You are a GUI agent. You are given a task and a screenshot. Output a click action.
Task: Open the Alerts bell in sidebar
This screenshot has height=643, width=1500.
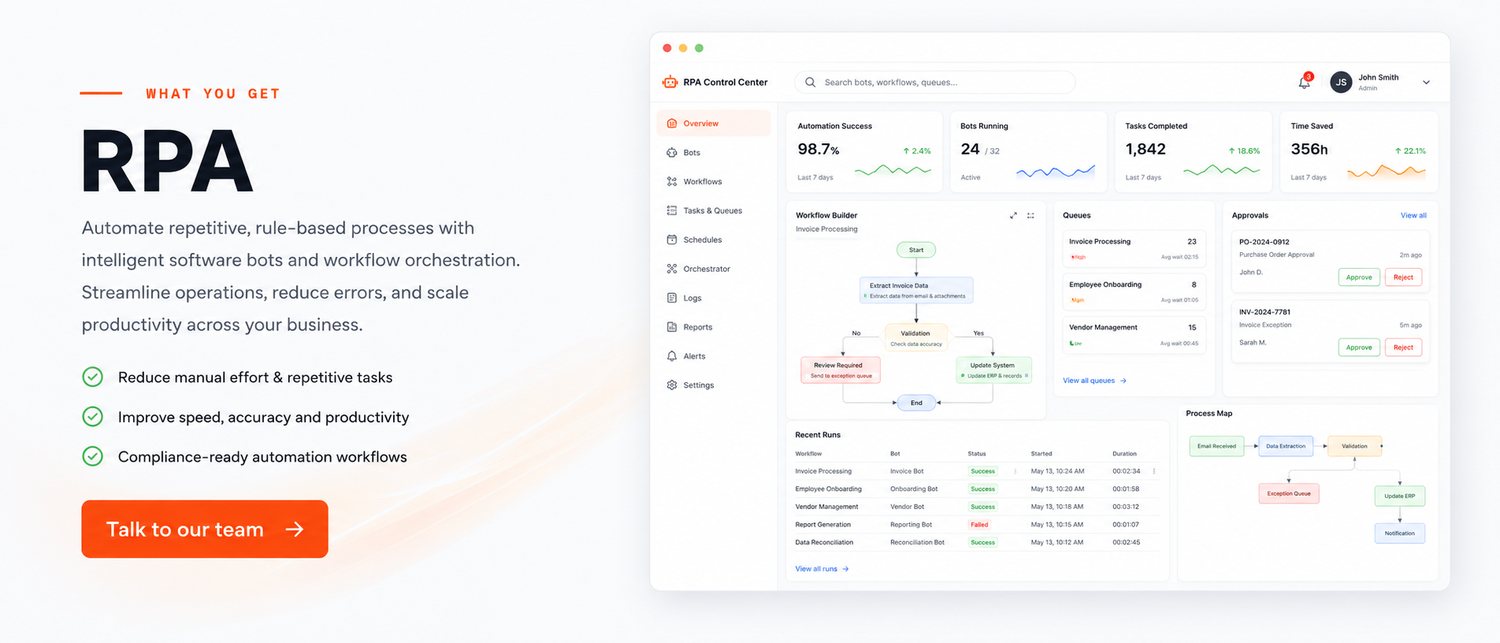[x=672, y=356]
